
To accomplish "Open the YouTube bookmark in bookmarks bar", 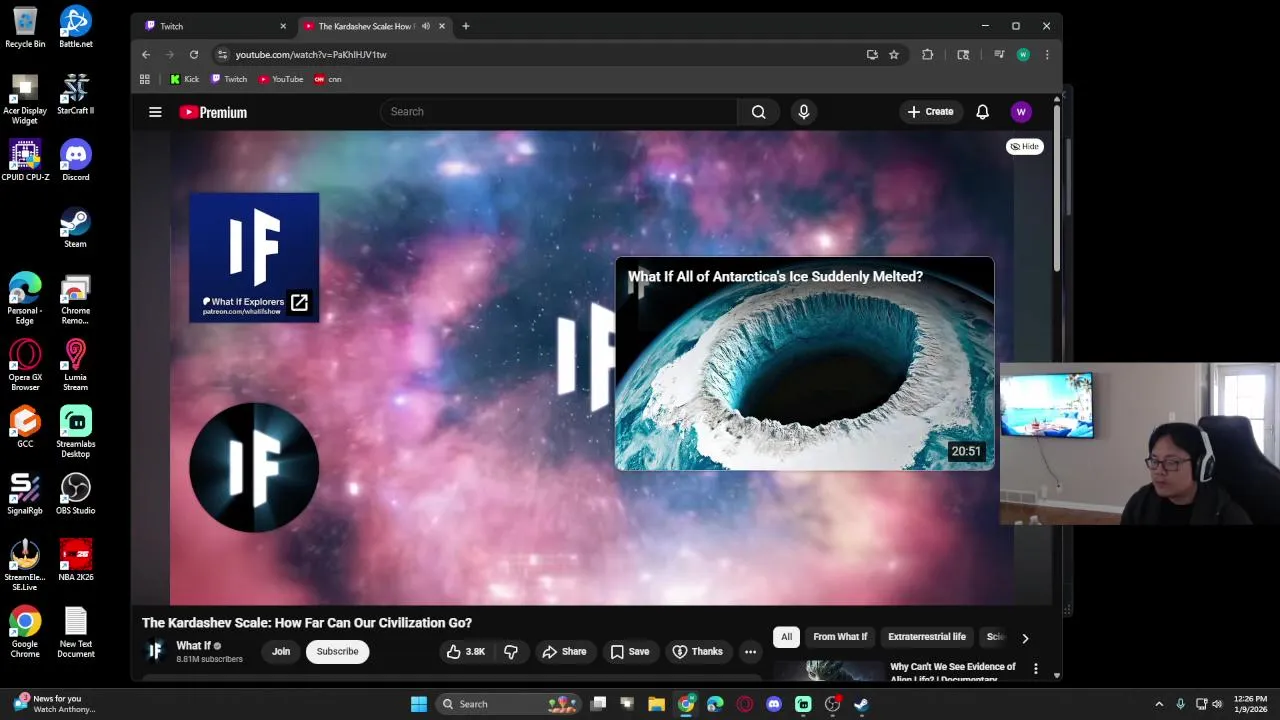I will [281, 79].
